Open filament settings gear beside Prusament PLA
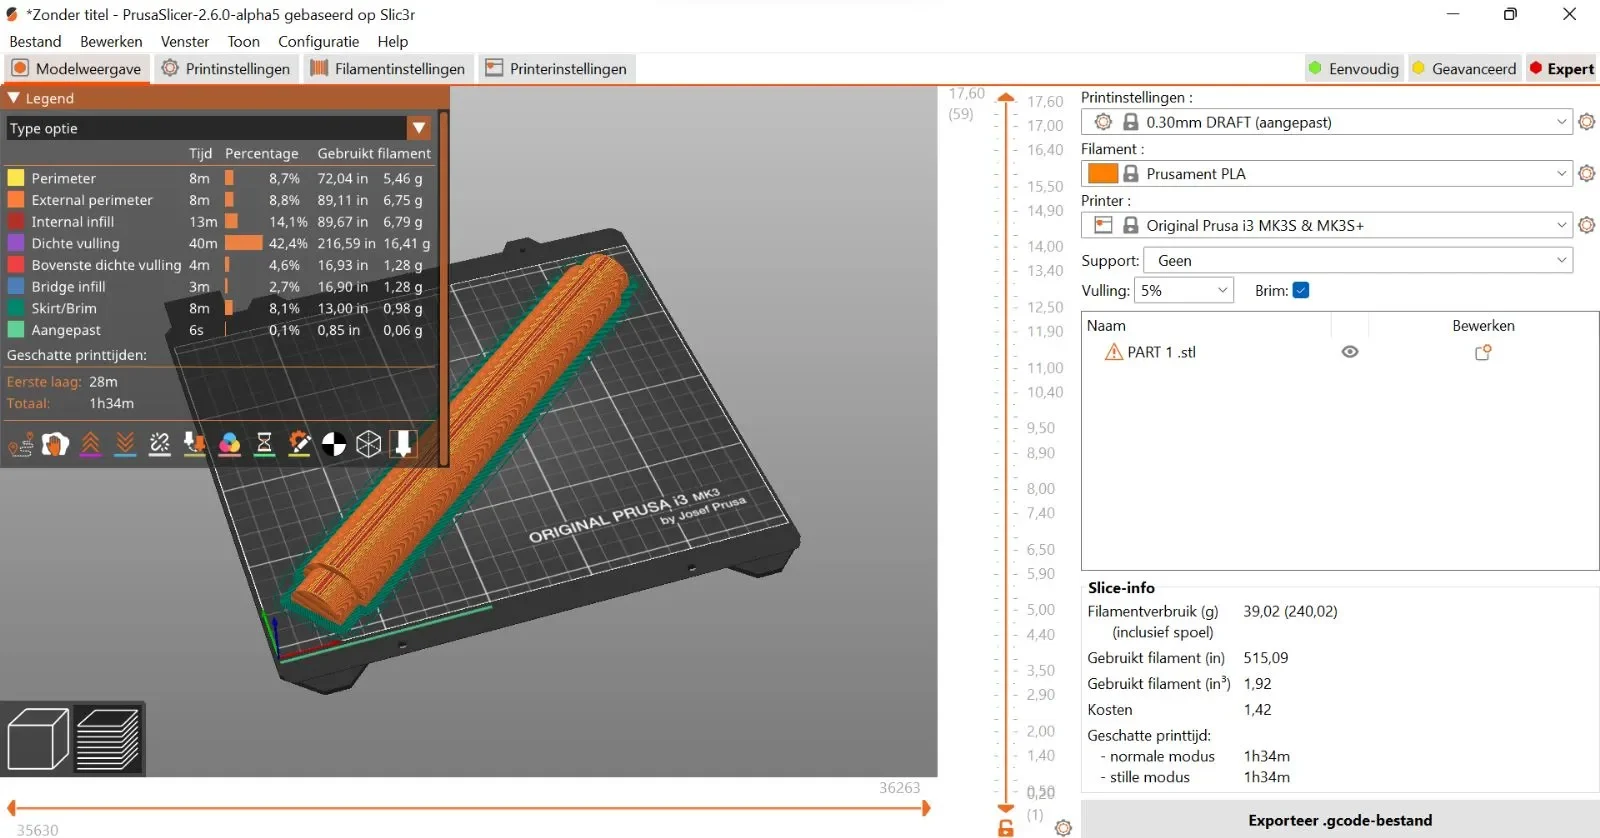 point(1587,173)
